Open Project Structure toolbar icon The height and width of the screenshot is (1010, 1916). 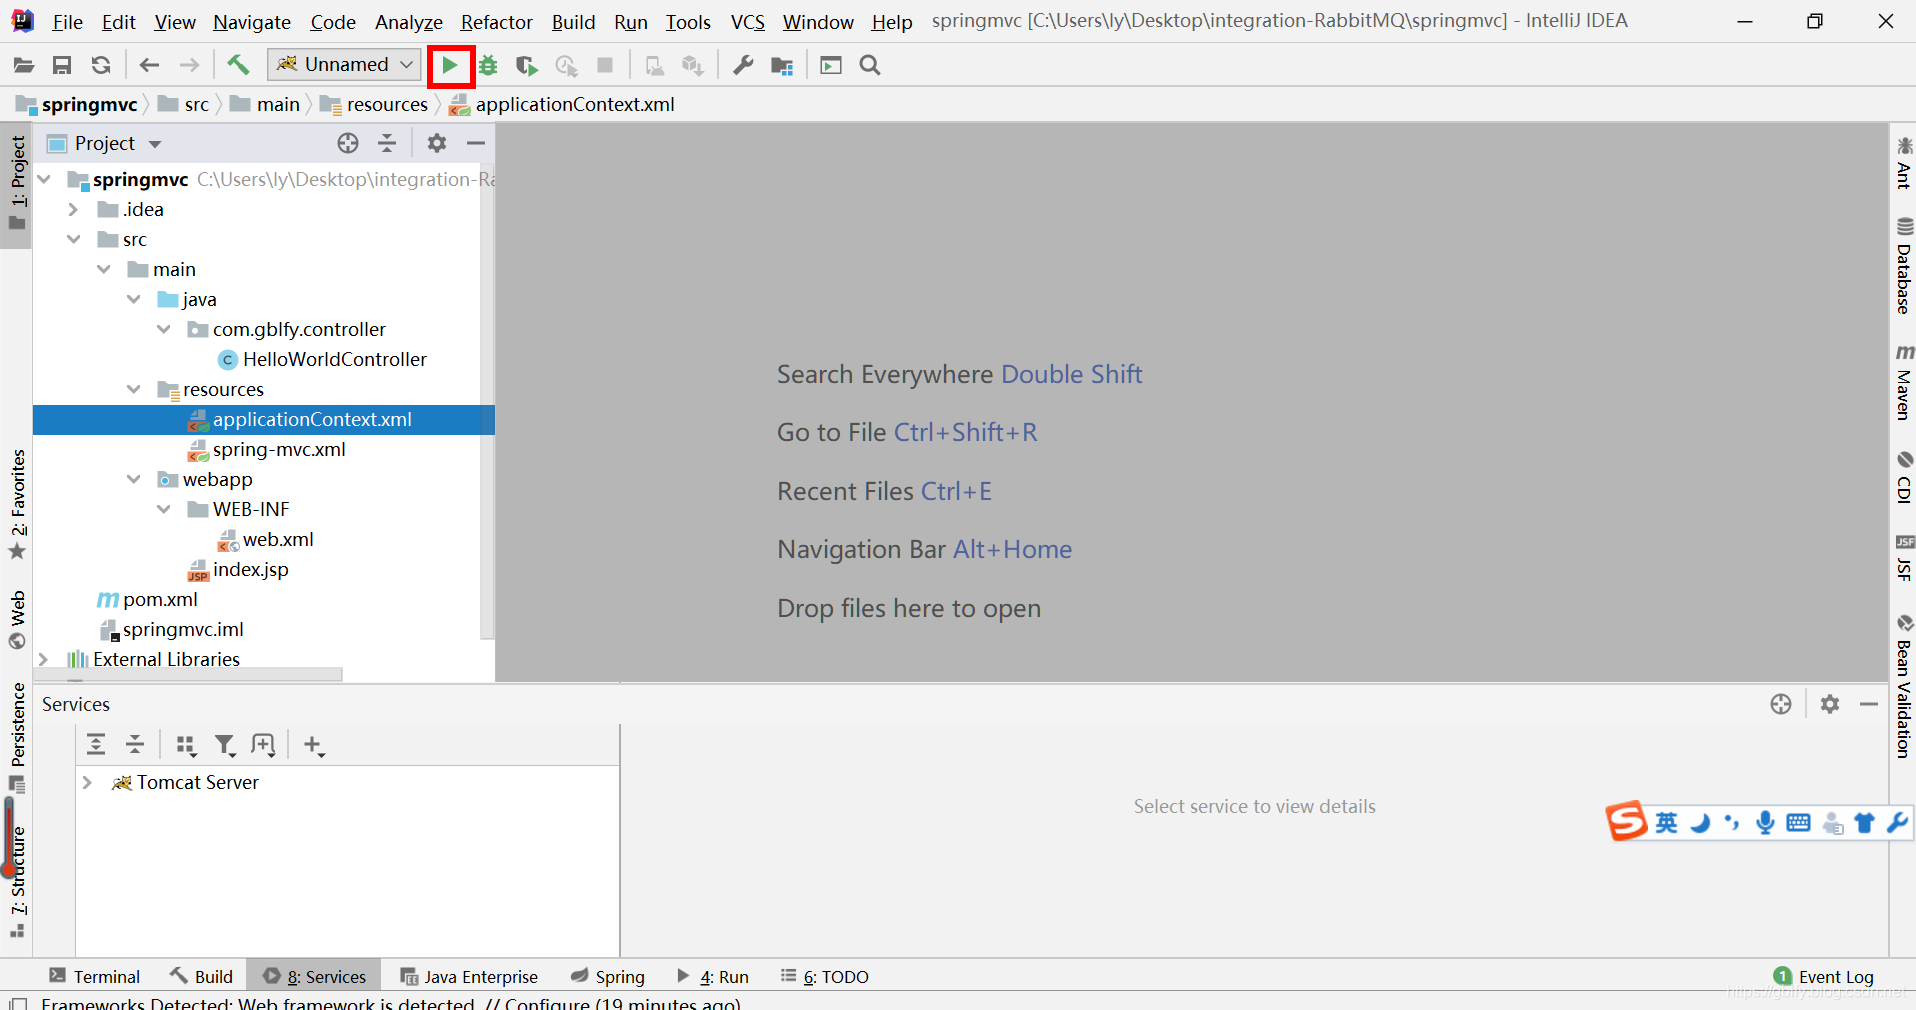tap(782, 65)
